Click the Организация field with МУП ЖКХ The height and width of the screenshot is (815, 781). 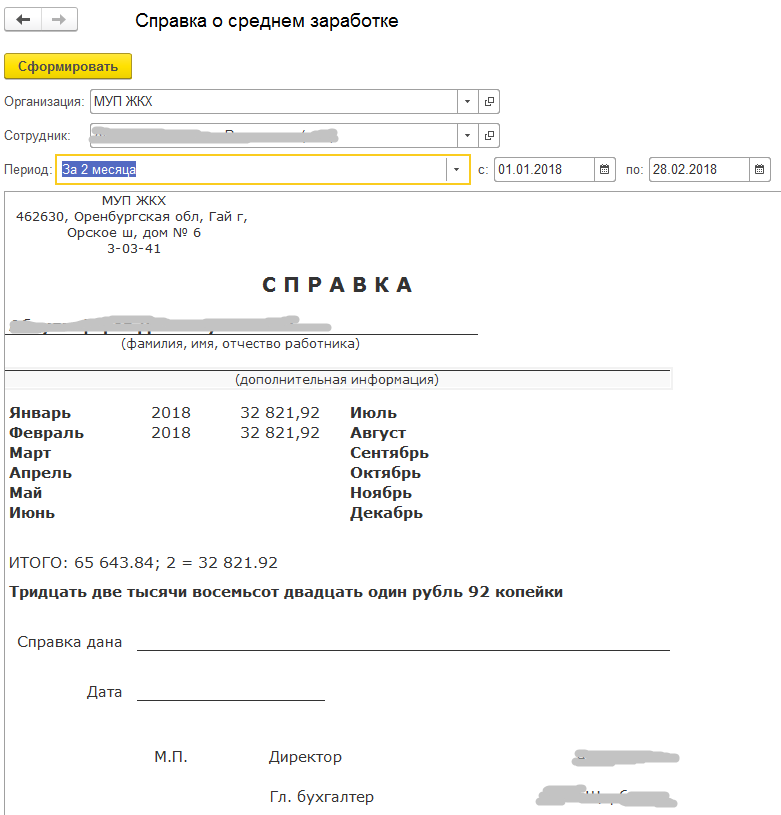coord(274,101)
